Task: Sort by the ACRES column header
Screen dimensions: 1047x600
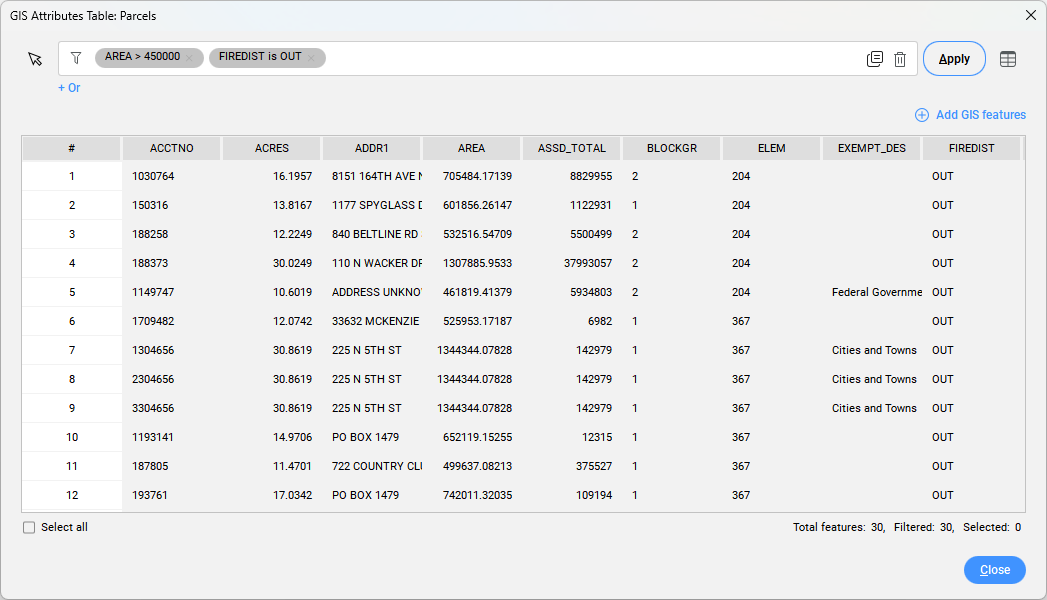Action: 272,148
